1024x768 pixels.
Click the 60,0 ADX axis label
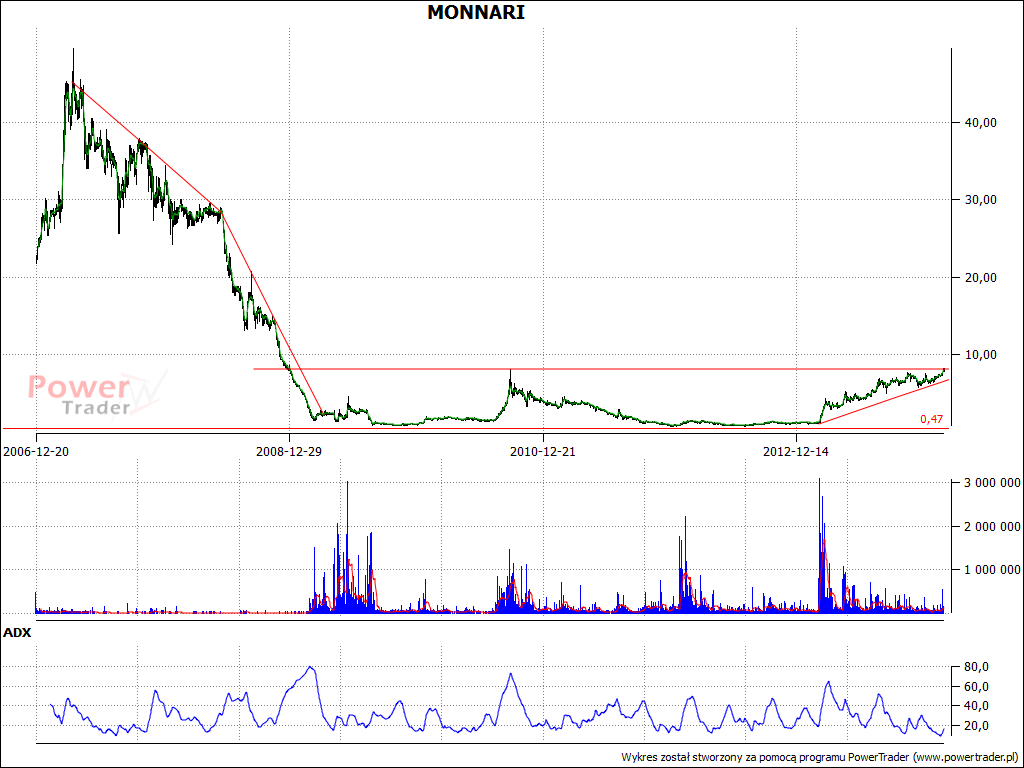(976, 686)
